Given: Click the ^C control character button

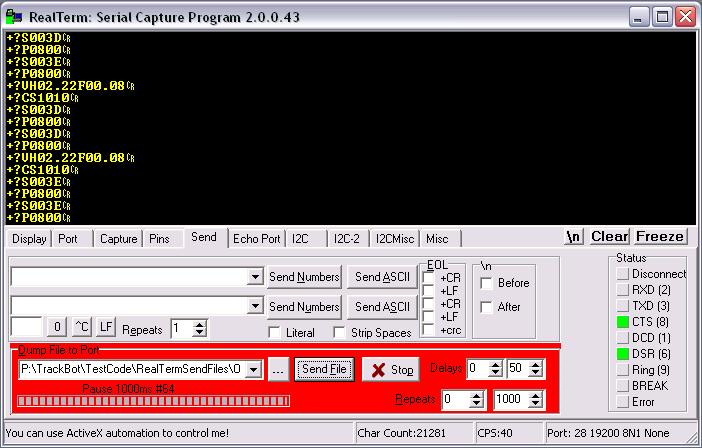Looking at the screenshot, I should tap(82, 328).
